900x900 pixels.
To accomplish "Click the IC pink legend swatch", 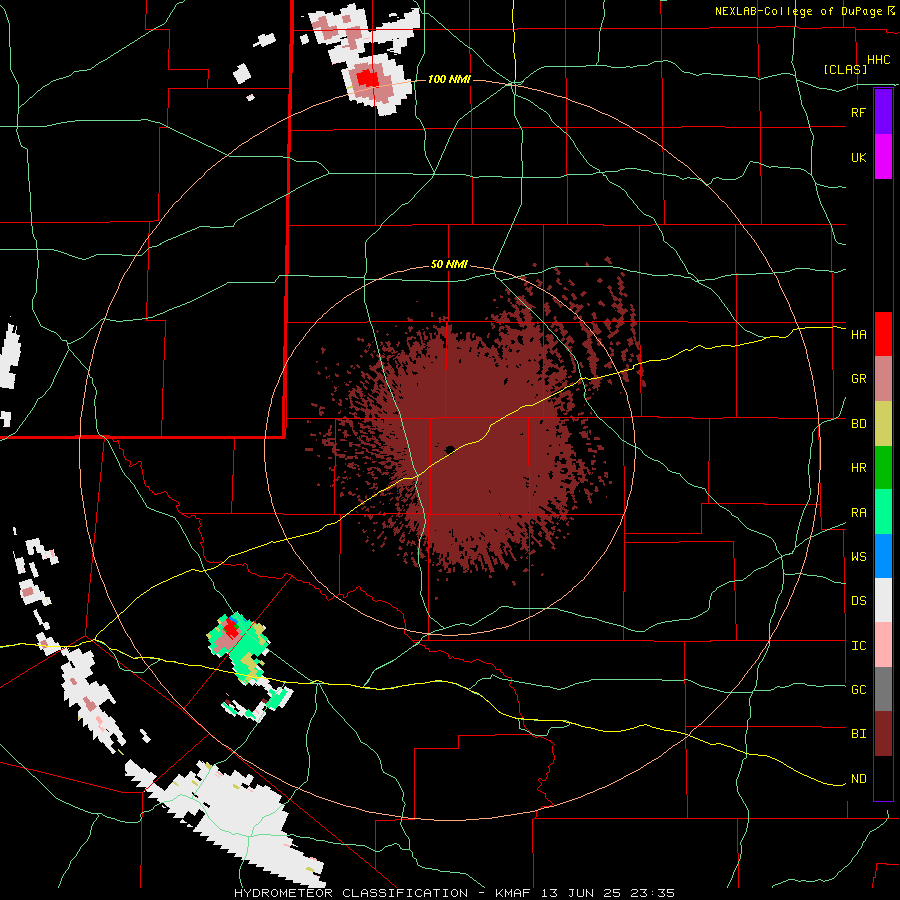I will pos(883,645).
